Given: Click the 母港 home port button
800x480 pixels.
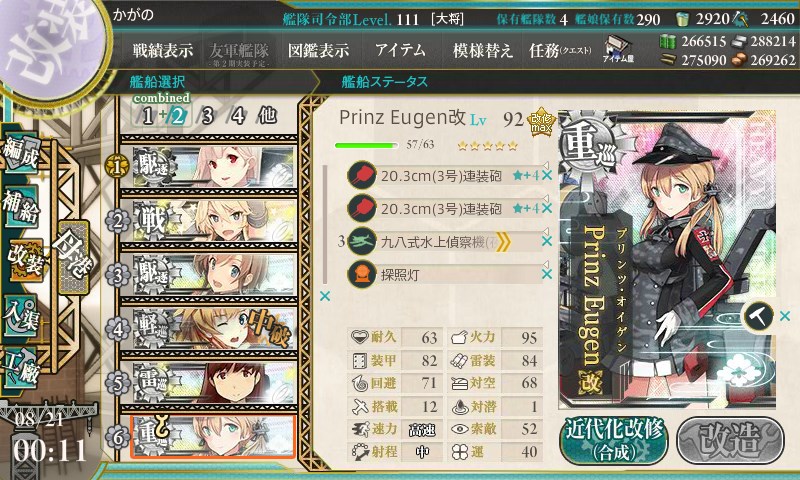Looking at the screenshot, I should pos(74,258).
